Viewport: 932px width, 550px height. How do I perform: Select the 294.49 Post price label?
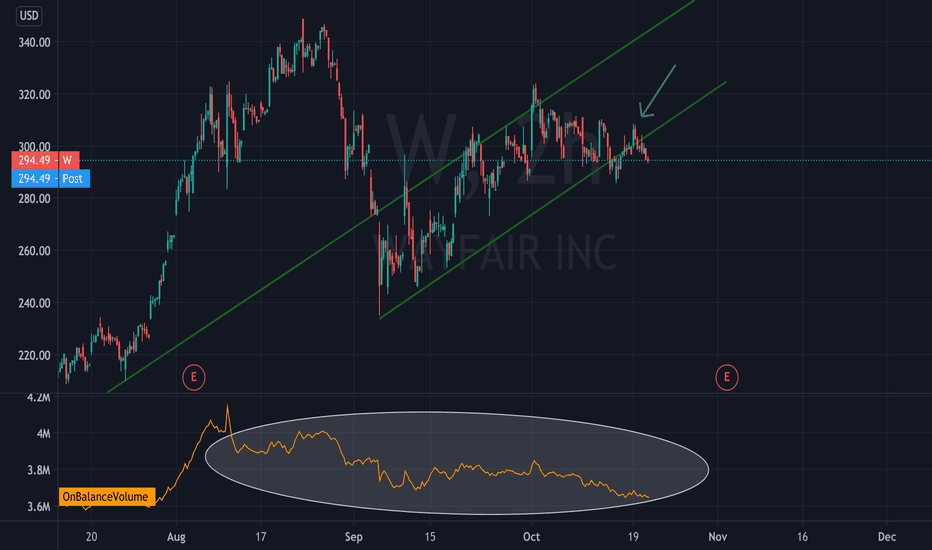point(51,178)
